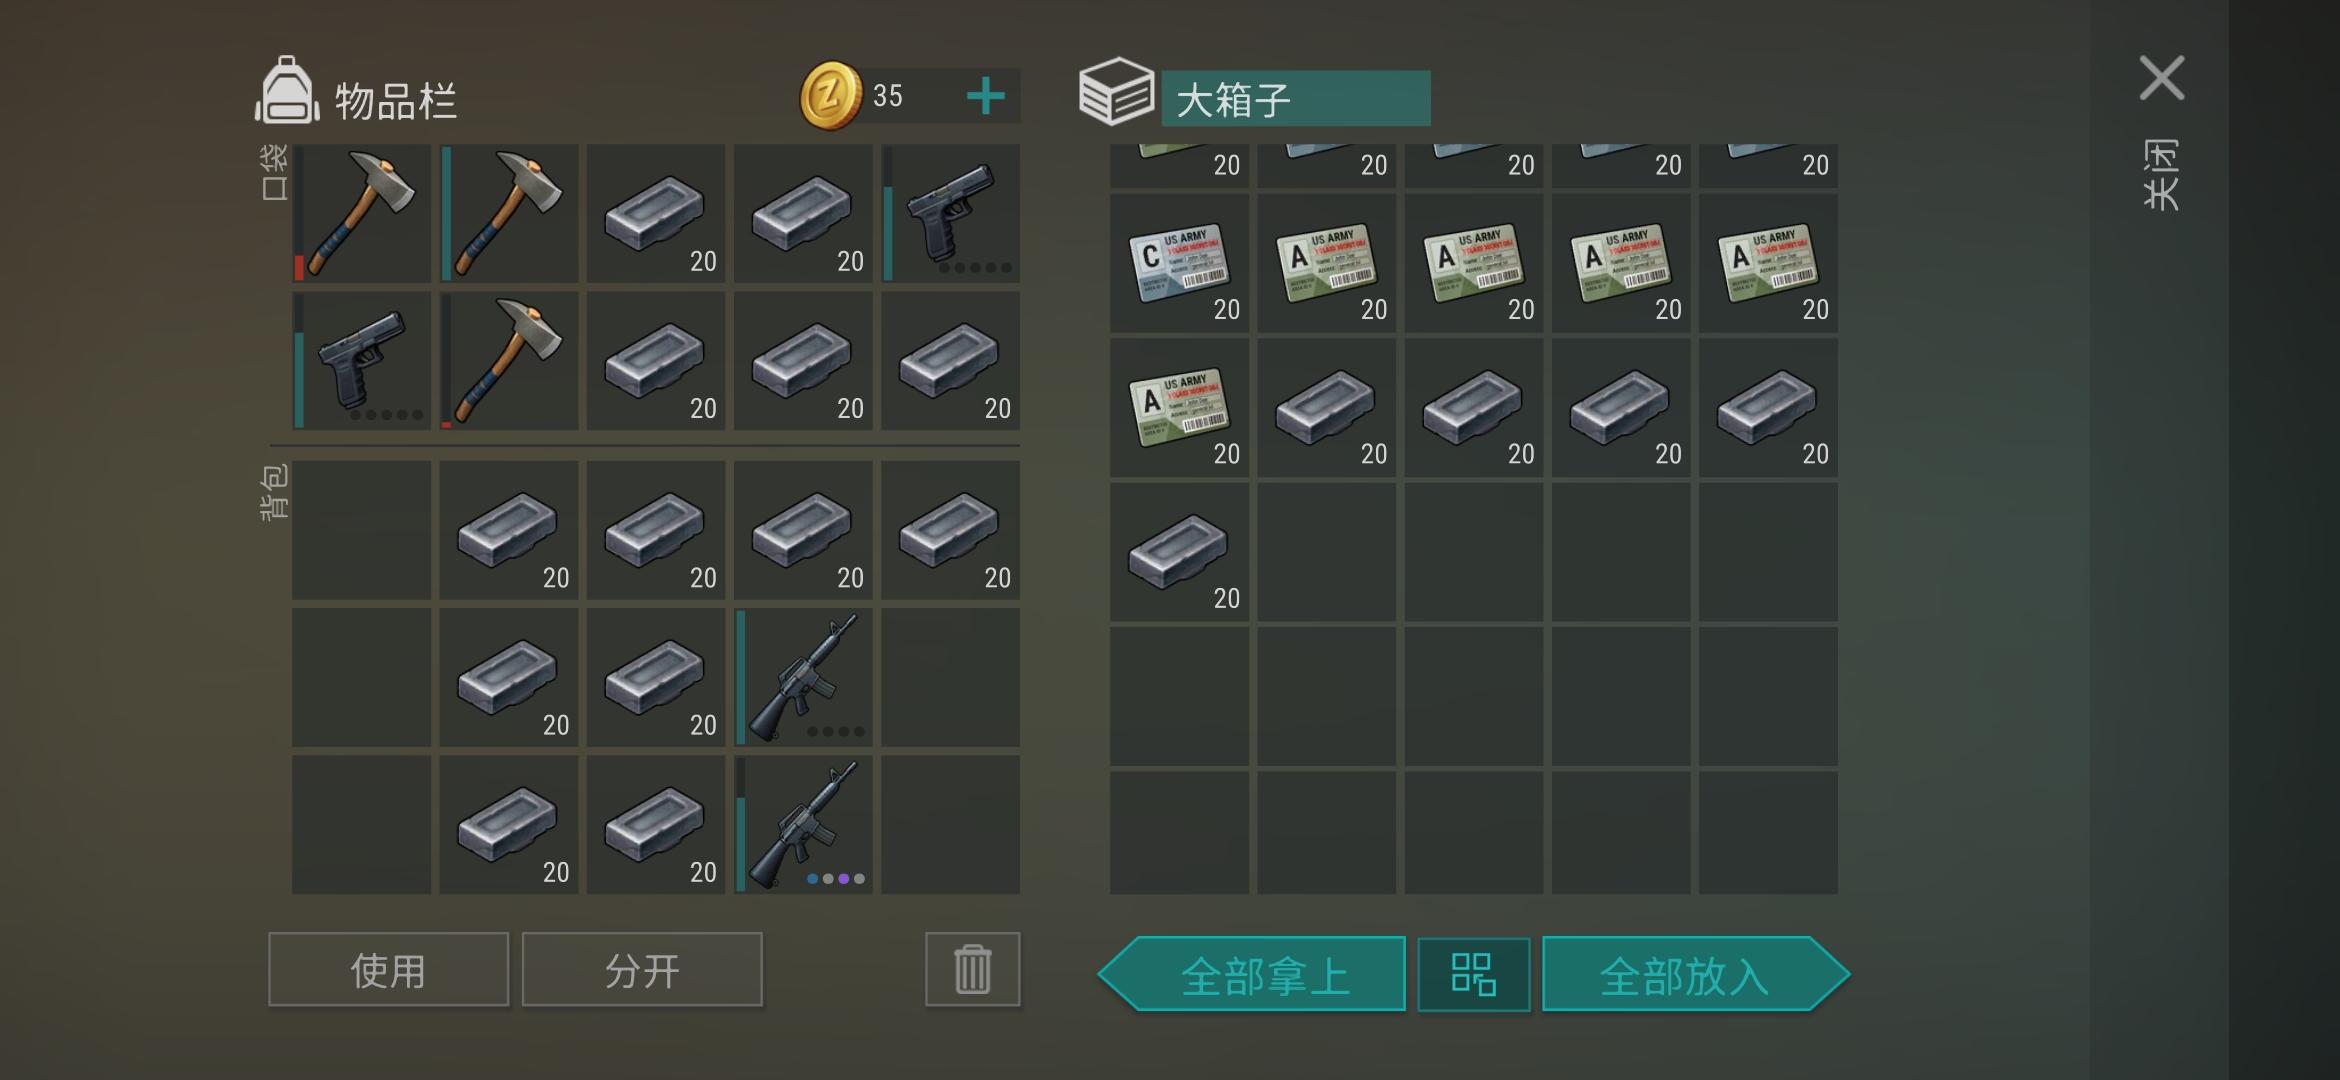This screenshot has height=1080, width=2340.
Task: Click the 分开 split button
Action: click(x=642, y=969)
